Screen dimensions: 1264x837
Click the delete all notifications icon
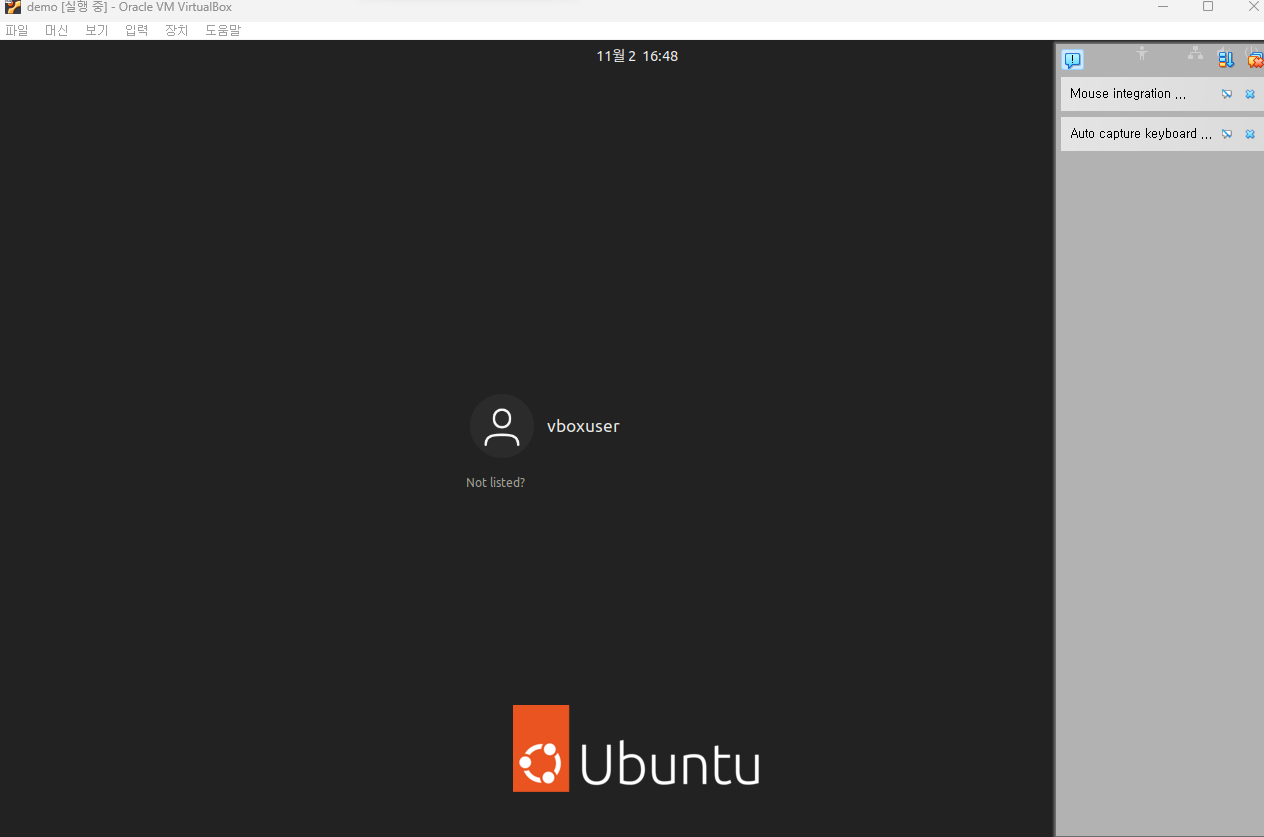[1255, 60]
